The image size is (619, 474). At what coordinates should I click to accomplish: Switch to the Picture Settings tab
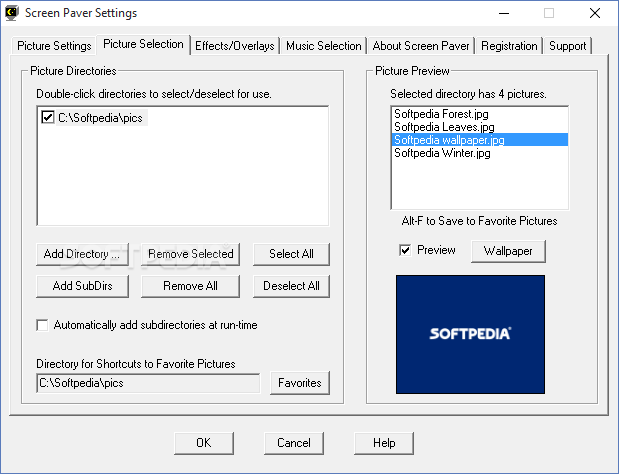pos(54,46)
